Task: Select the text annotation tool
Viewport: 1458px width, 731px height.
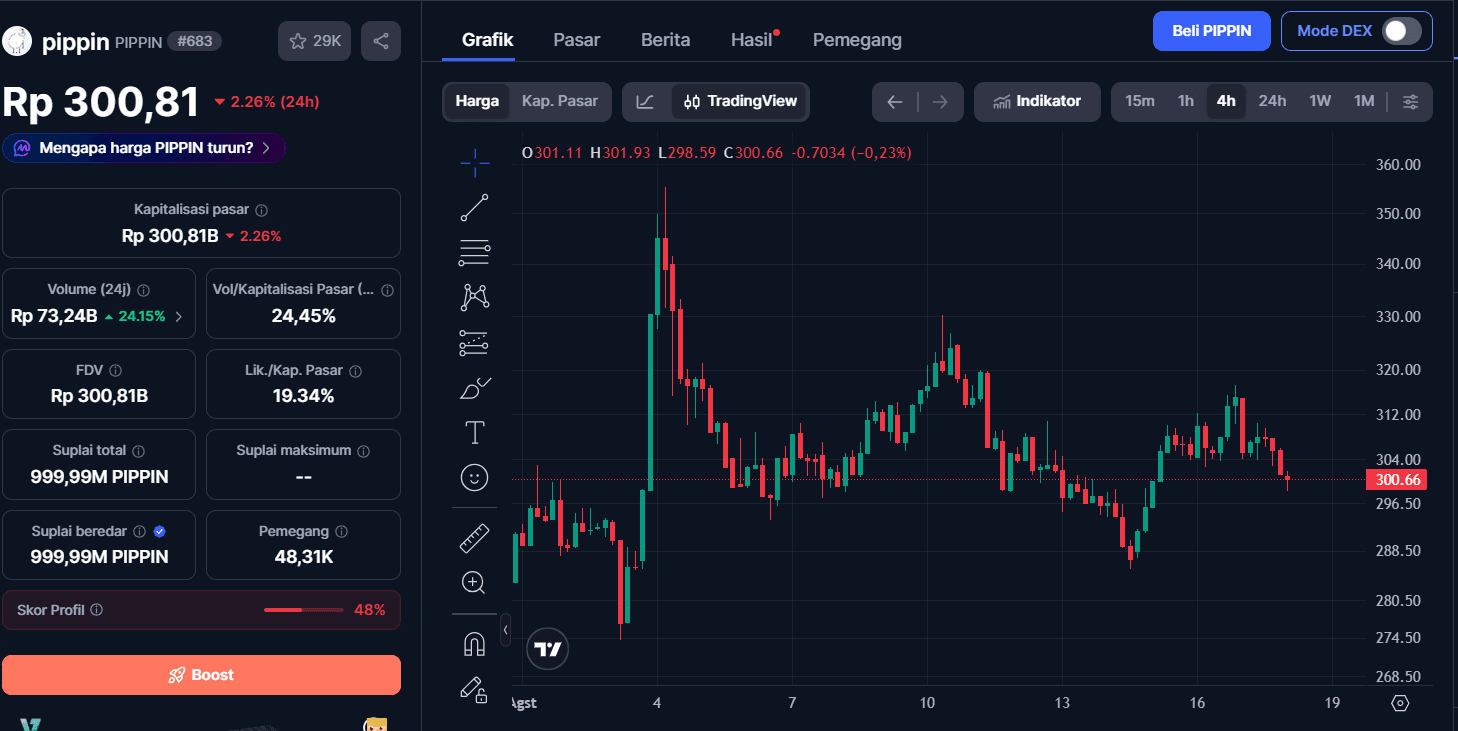Action: (x=474, y=433)
